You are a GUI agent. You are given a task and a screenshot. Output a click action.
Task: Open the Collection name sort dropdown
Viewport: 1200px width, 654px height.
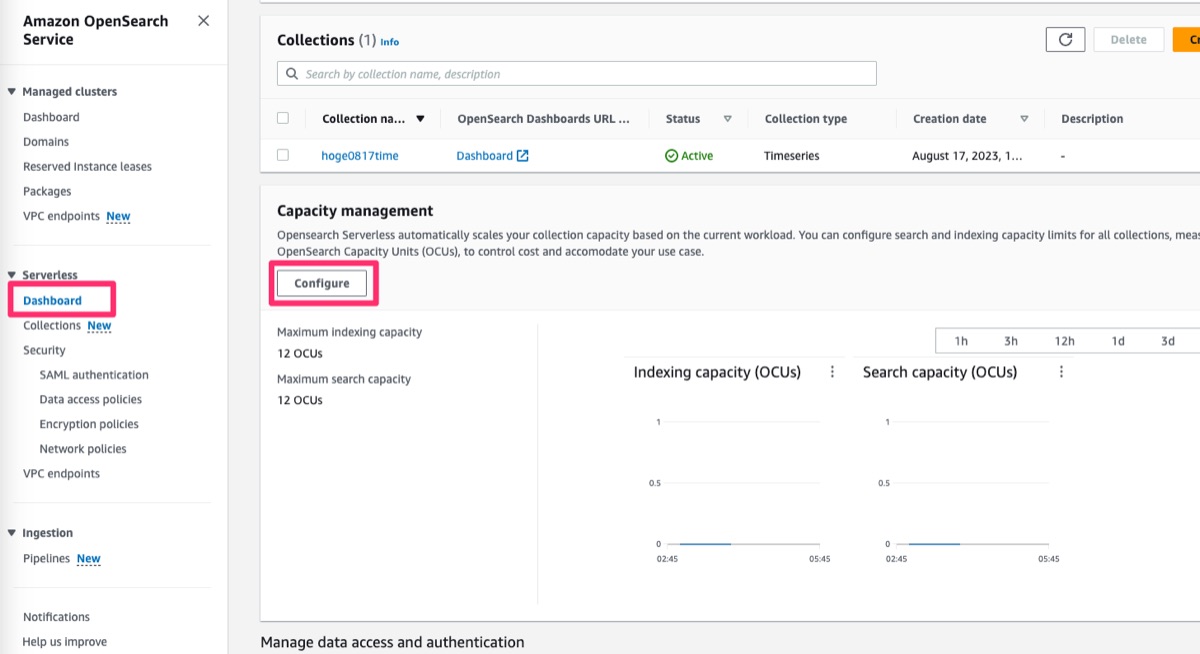420,118
